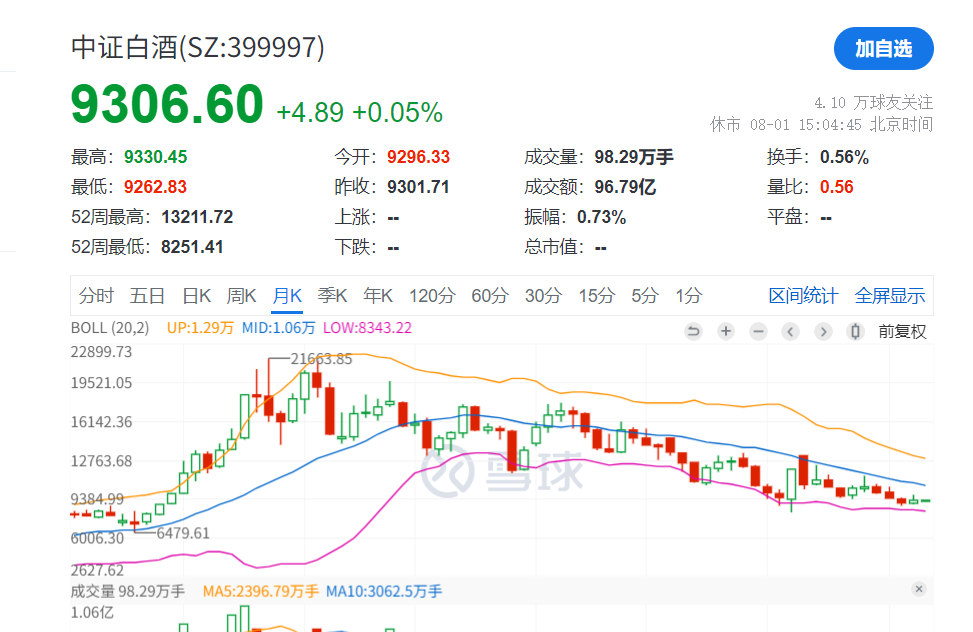Switch to the 年K tab
The image size is (973, 632).
point(378,296)
